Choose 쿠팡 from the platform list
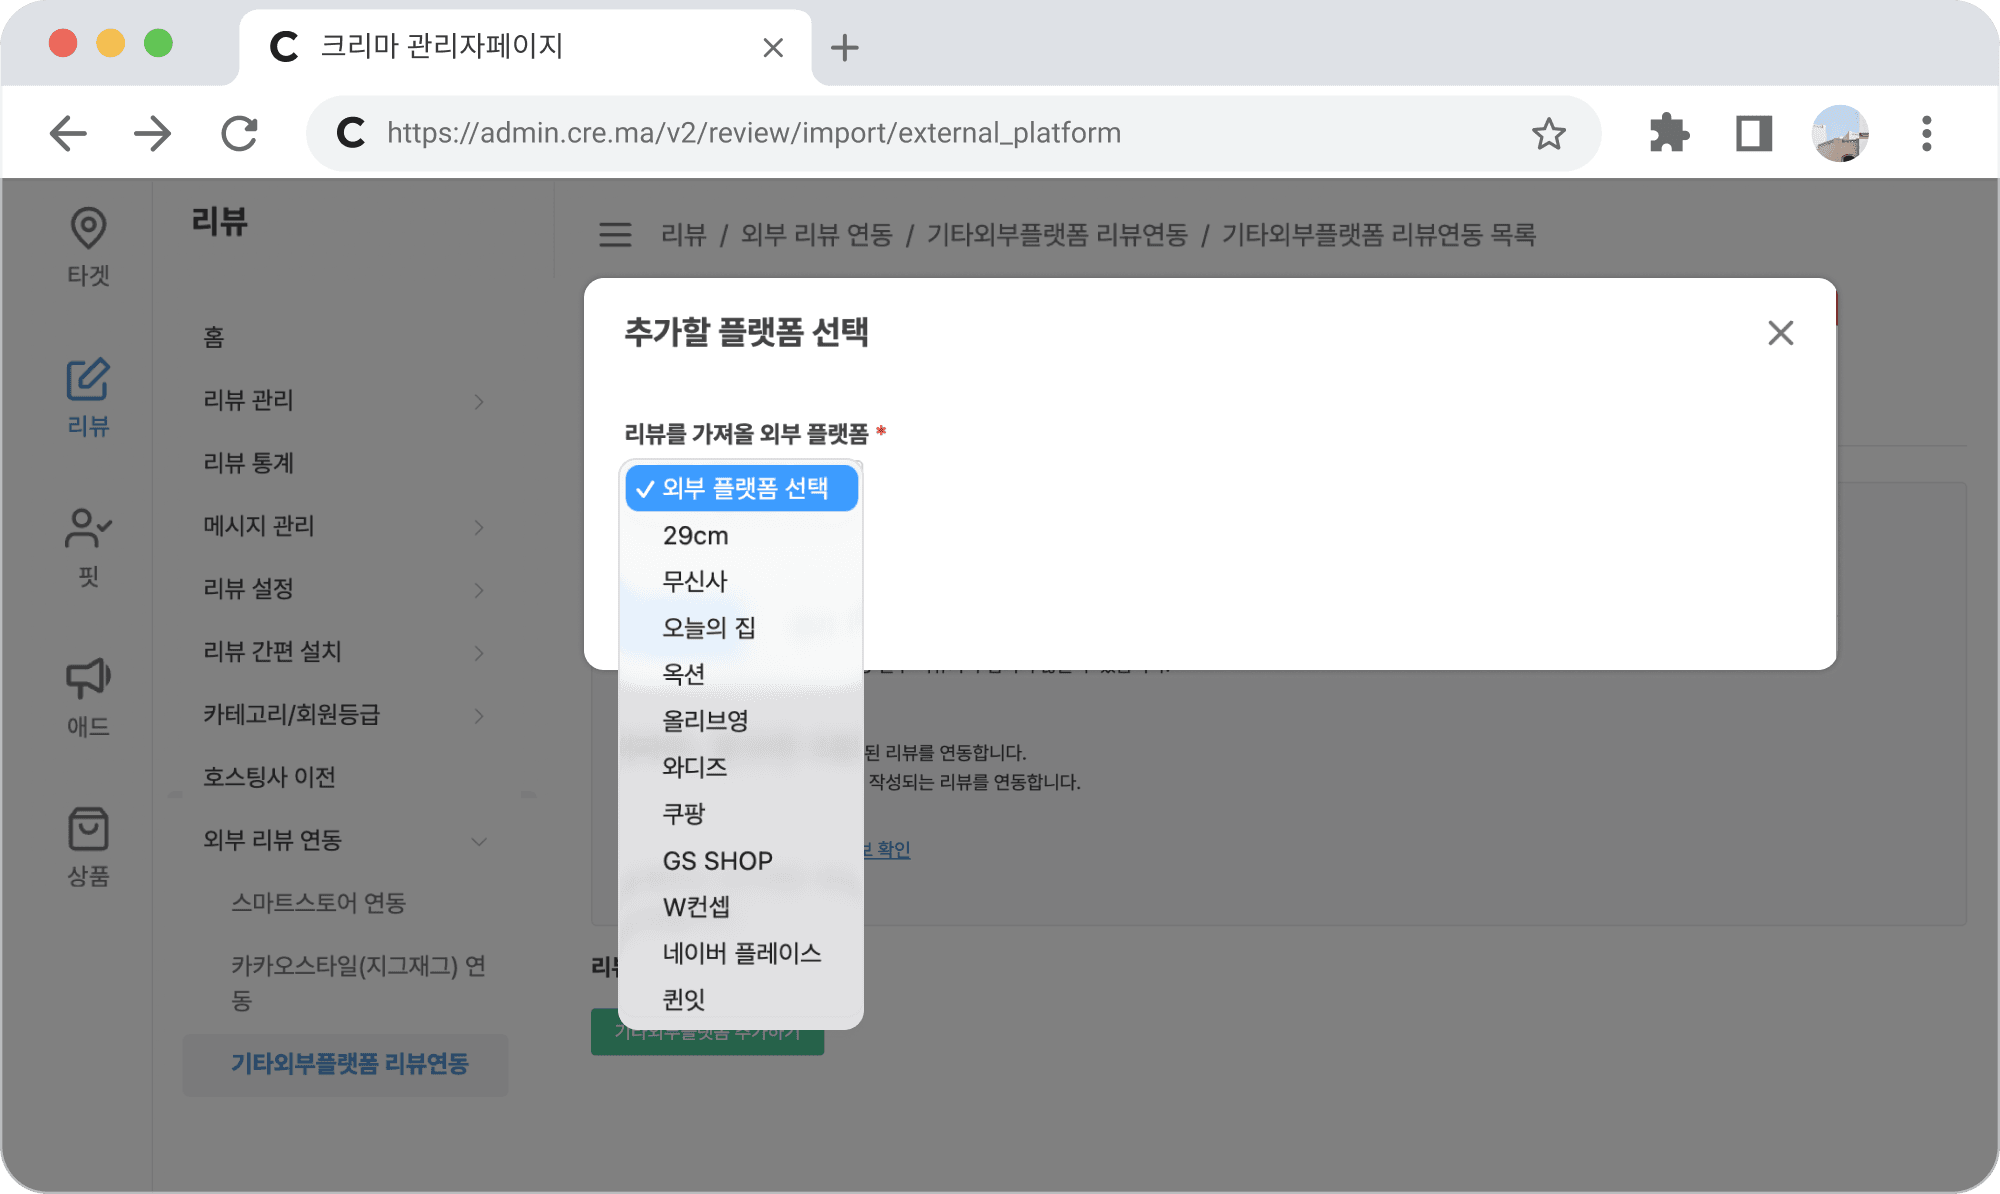2000x1194 pixels. [741, 814]
